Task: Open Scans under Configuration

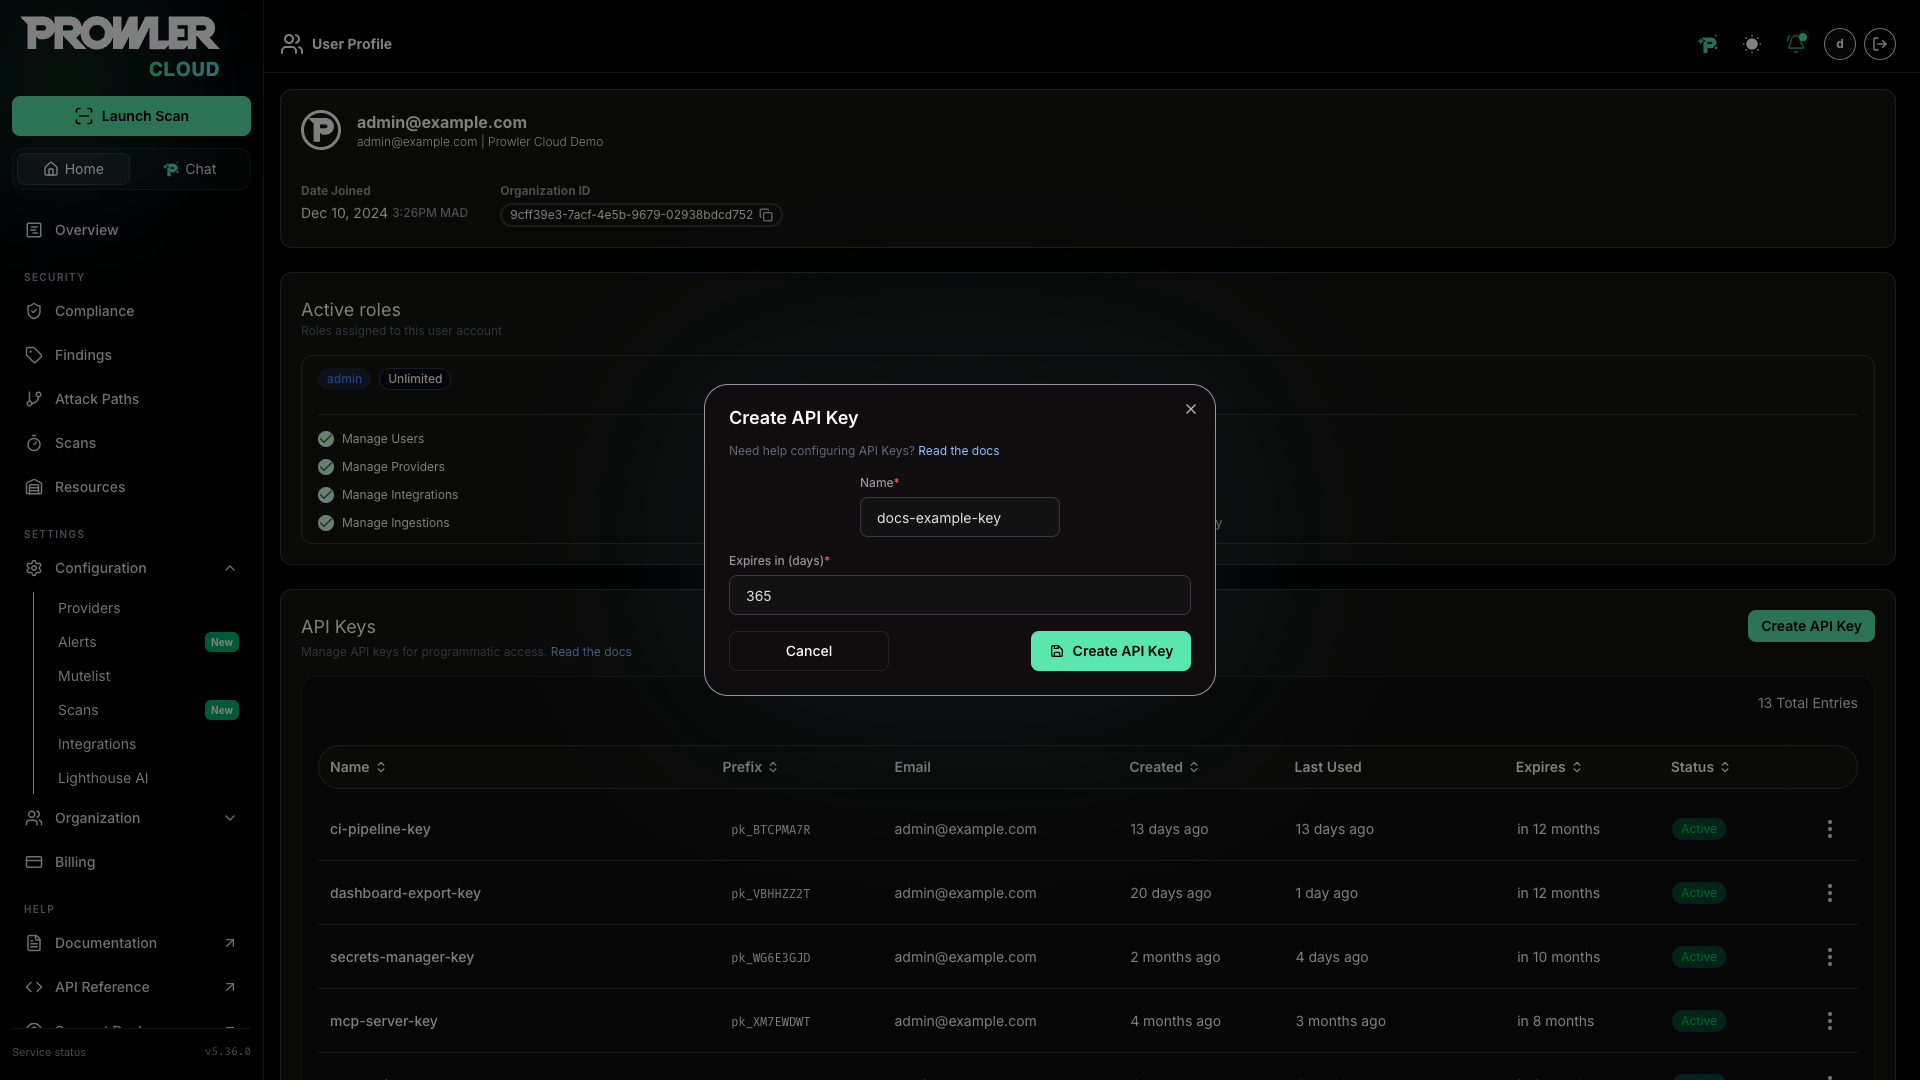Action: coord(78,710)
